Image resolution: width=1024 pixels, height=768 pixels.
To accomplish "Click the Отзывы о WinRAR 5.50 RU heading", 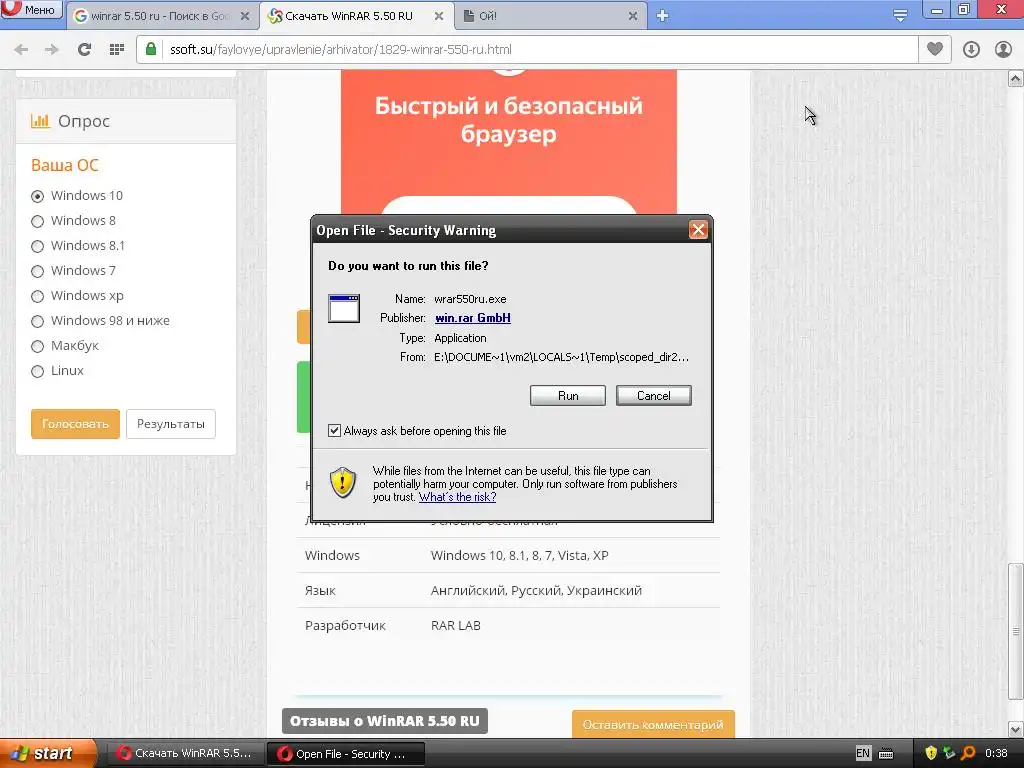I will pos(385,721).
